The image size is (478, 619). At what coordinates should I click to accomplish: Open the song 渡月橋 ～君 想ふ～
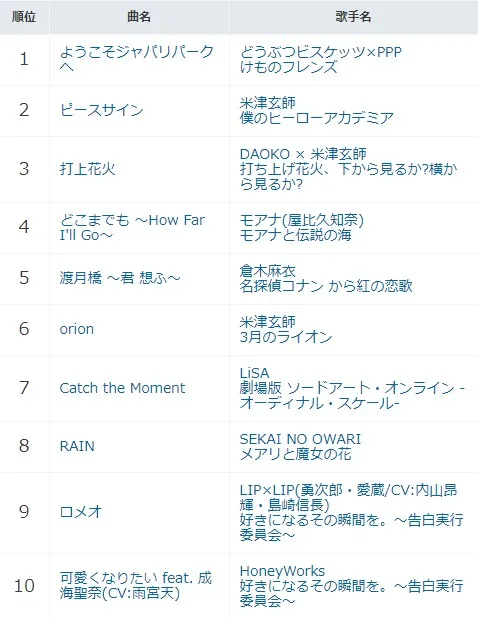coord(120,278)
